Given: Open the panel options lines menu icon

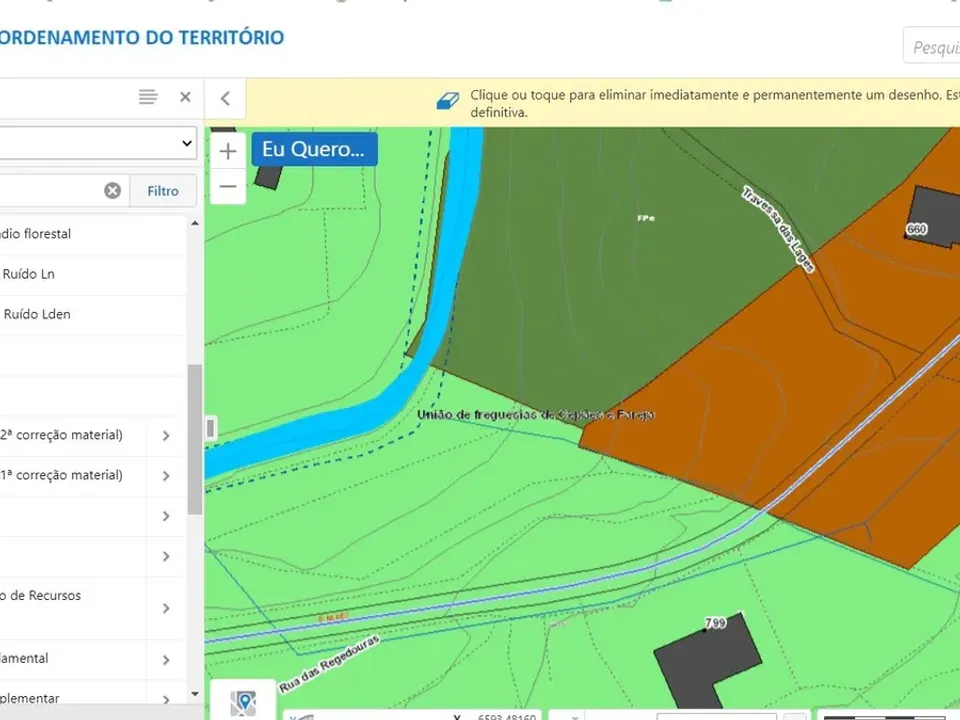Looking at the screenshot, I should click(148, 97).
